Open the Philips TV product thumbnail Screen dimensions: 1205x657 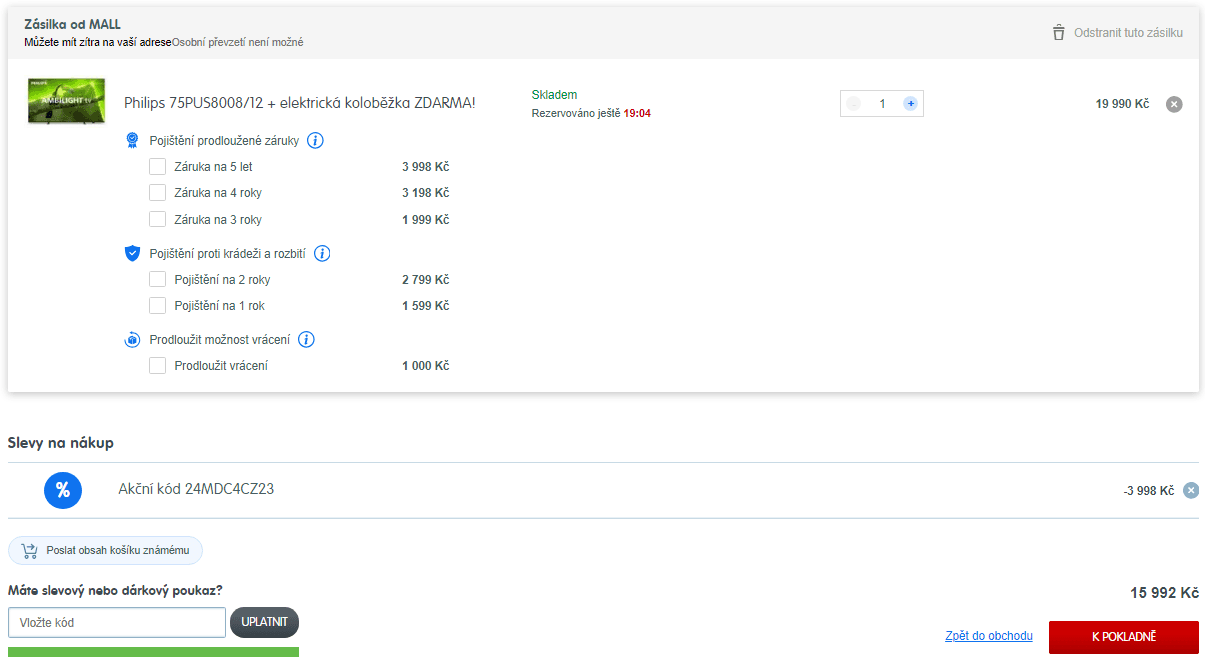(x=66, y=101)
